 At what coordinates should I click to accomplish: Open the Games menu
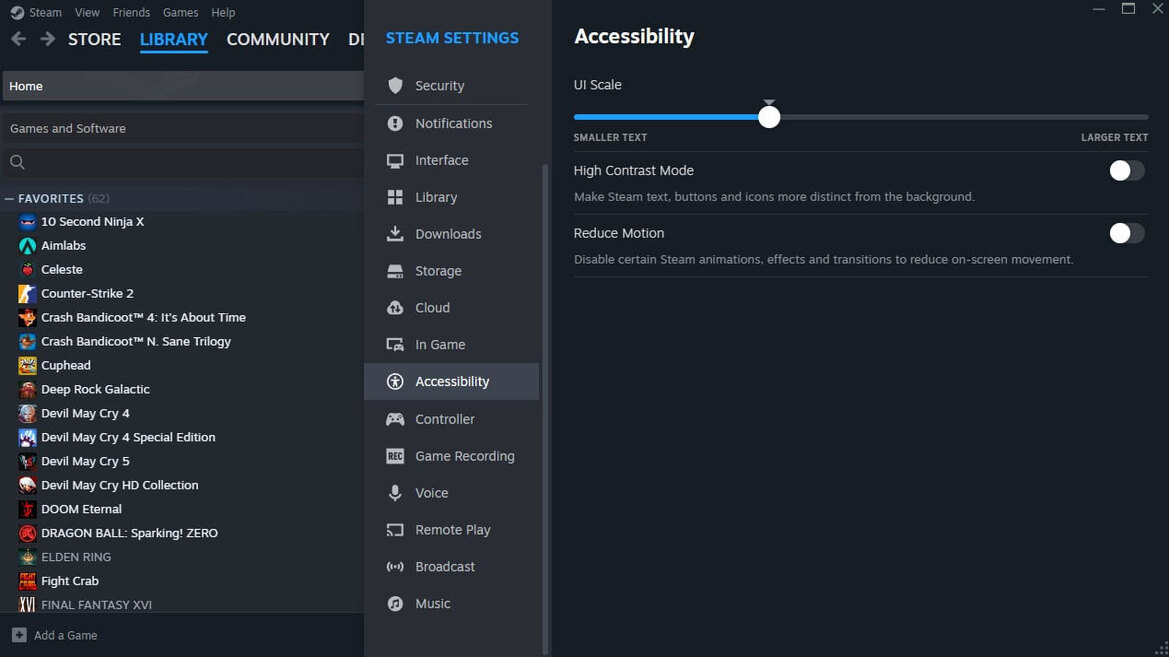[x=180, y=12]
